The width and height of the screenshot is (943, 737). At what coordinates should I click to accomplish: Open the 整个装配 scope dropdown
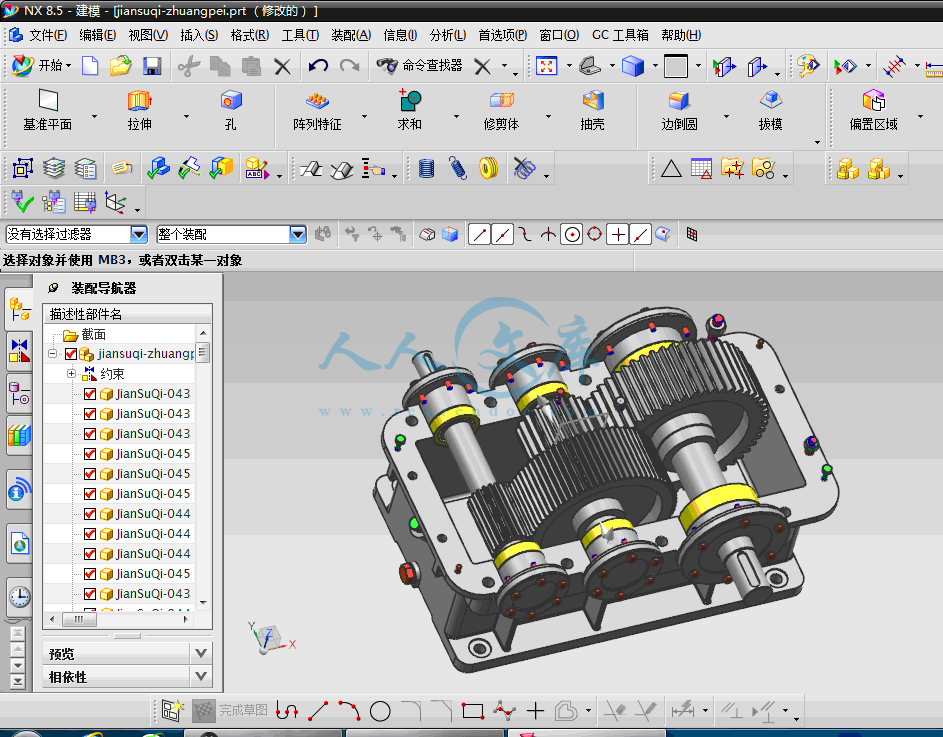point(297,234)
